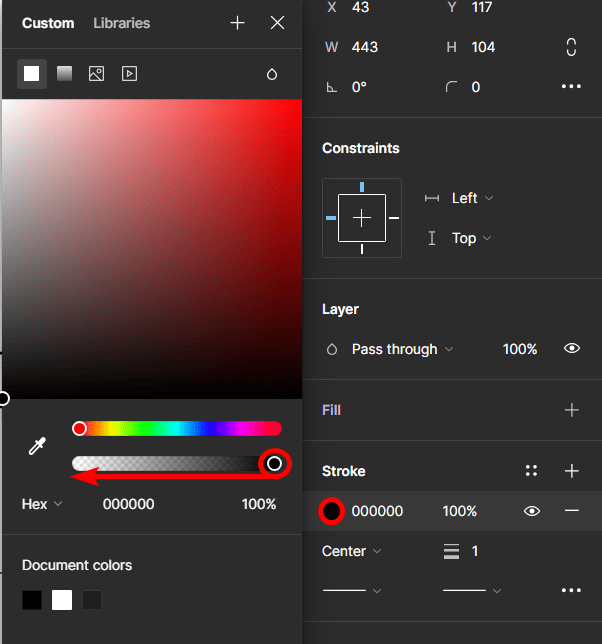This screenshot has width=602, height=644.
Task: Click the rotation angle icon
Action: (x=331, y=87)
